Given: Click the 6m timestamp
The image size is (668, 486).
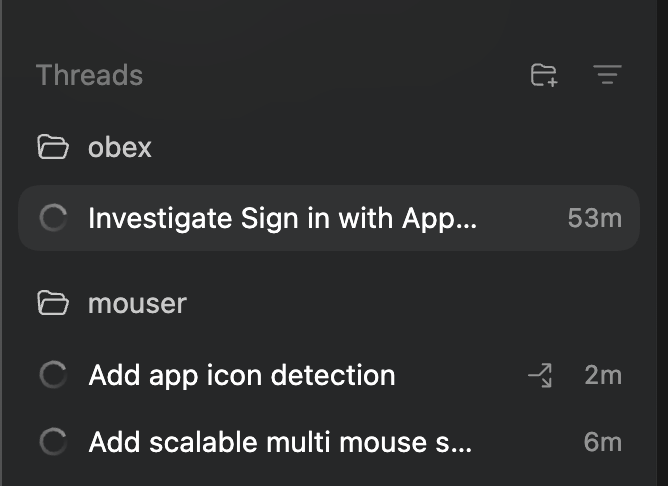Looking at the screenshot, I should pyautogui.click(x=603, y=442).
